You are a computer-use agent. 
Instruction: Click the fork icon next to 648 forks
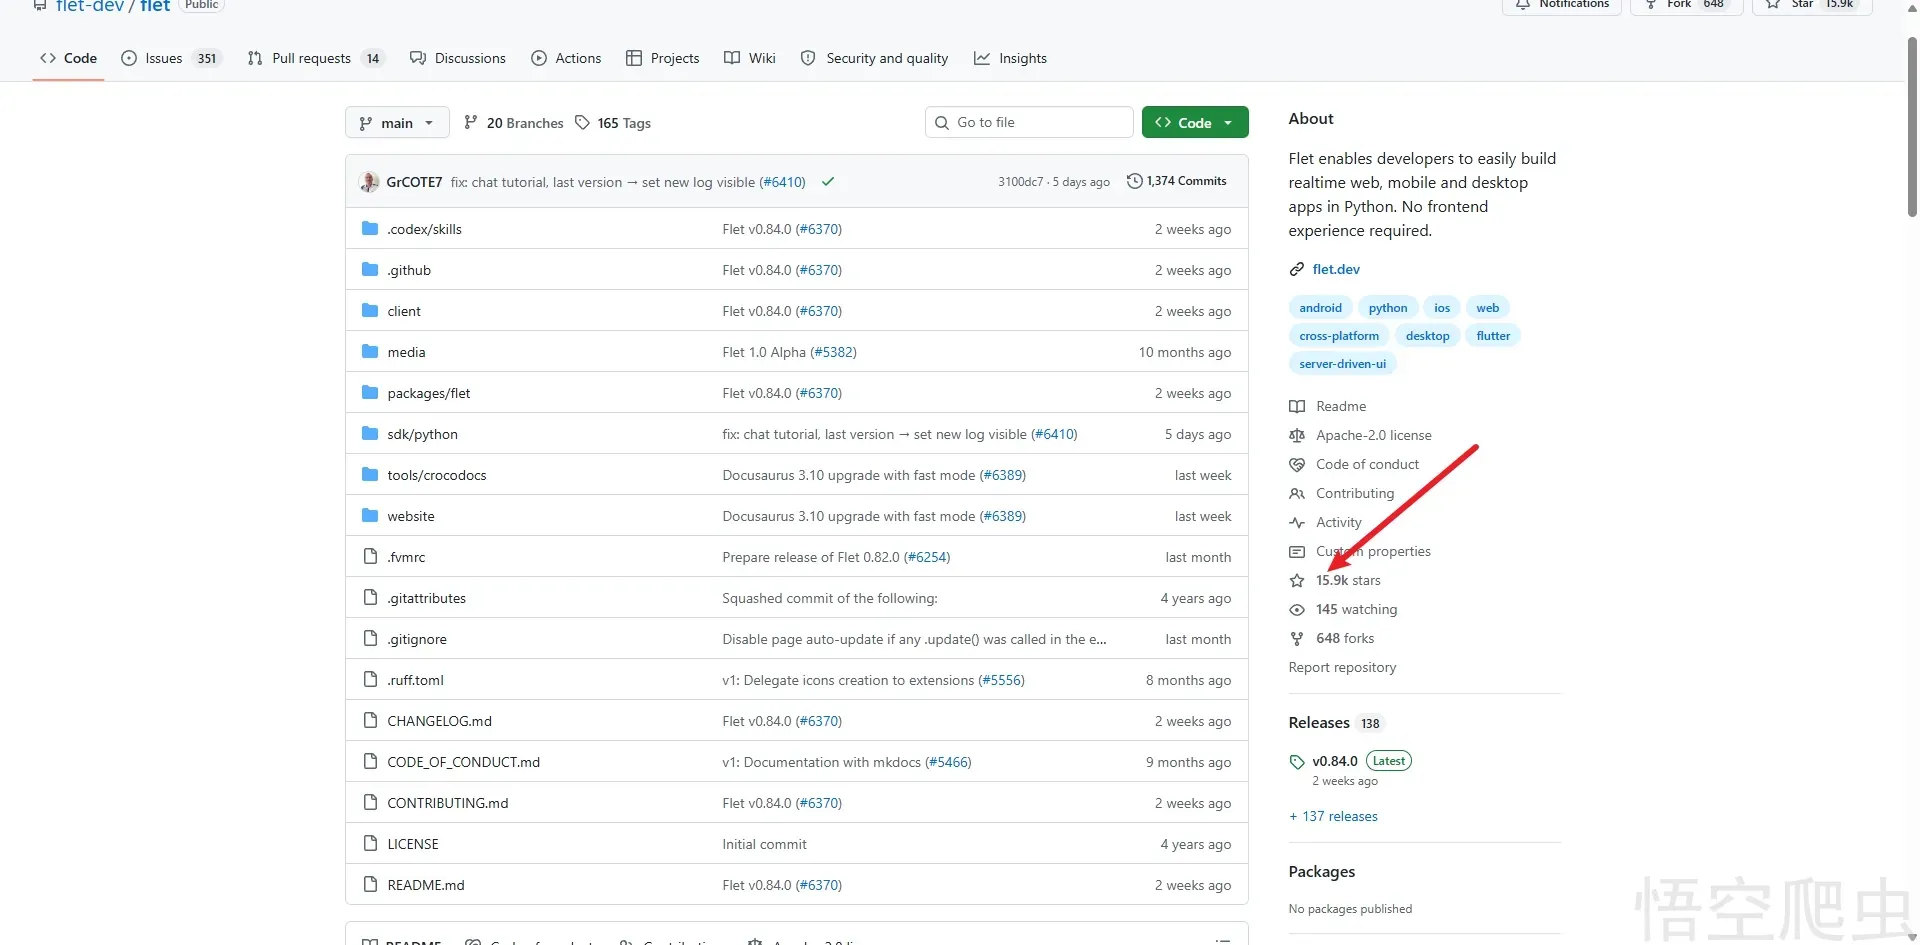point(1297,639)
